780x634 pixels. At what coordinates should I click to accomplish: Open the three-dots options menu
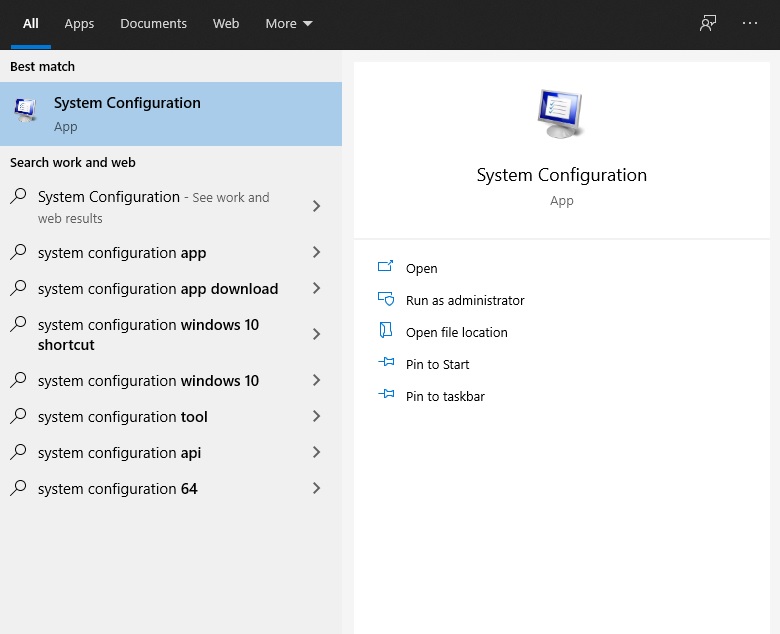[750, 23]
